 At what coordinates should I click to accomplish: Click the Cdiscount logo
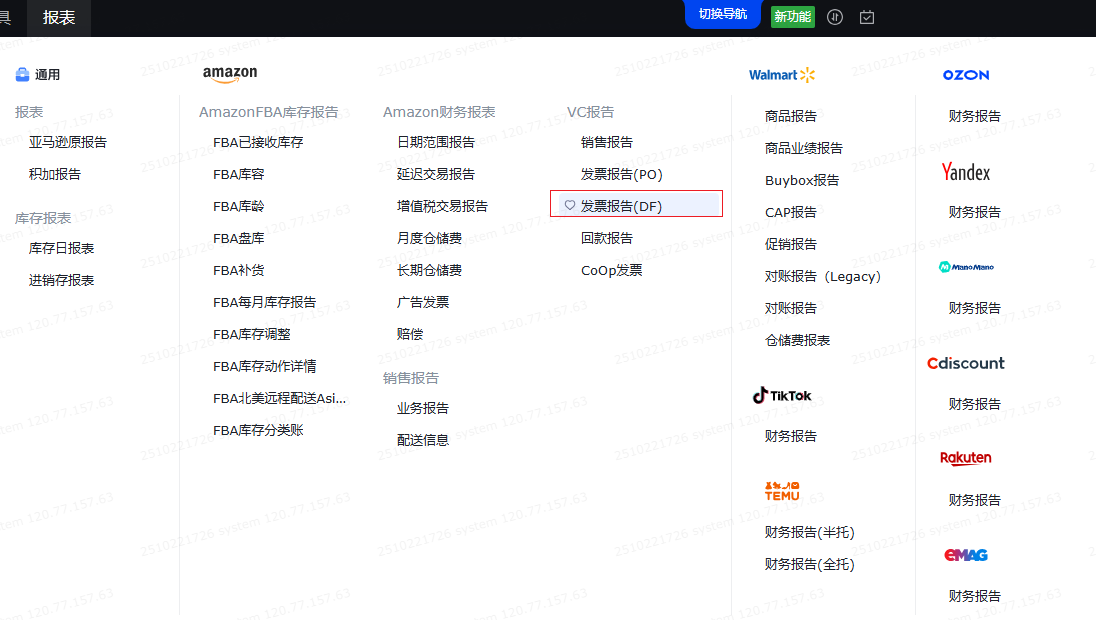pos(966,363)
